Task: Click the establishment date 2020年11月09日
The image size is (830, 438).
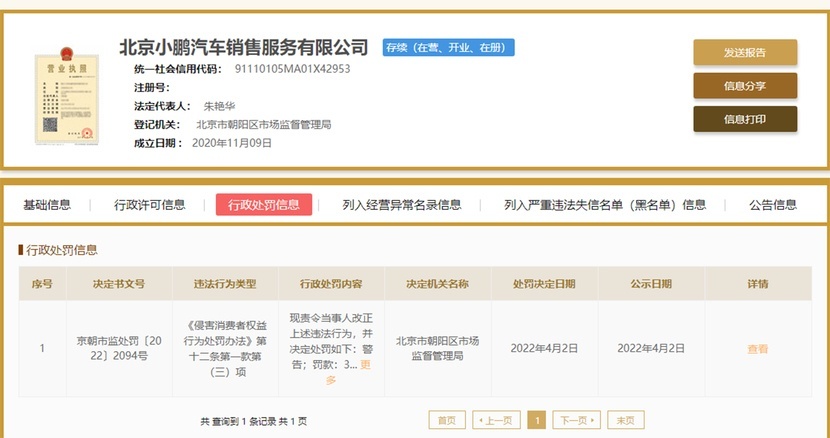Action: coord(232,143)
